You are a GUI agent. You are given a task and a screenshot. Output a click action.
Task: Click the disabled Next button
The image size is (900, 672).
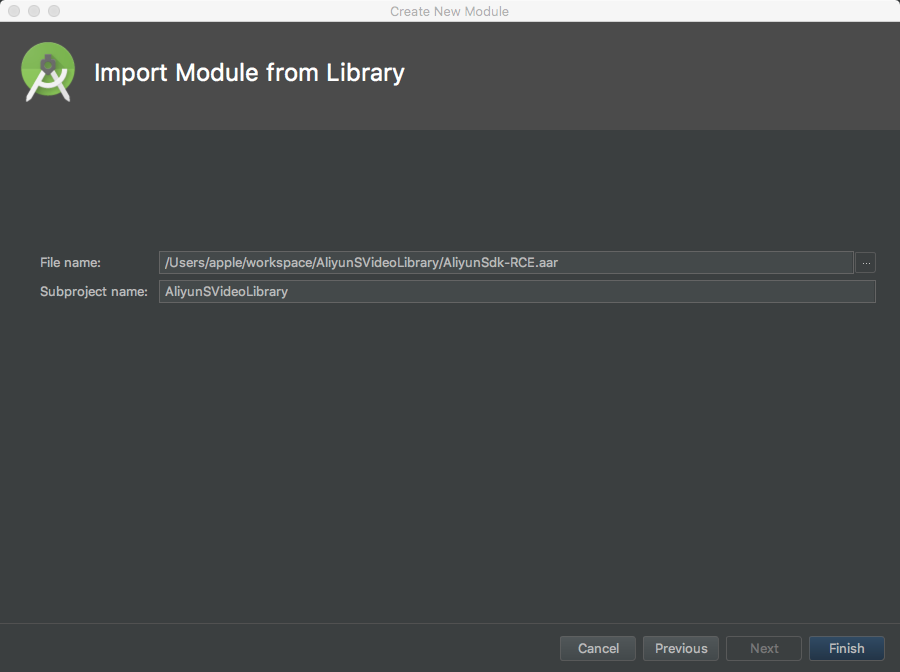point(764,648)
